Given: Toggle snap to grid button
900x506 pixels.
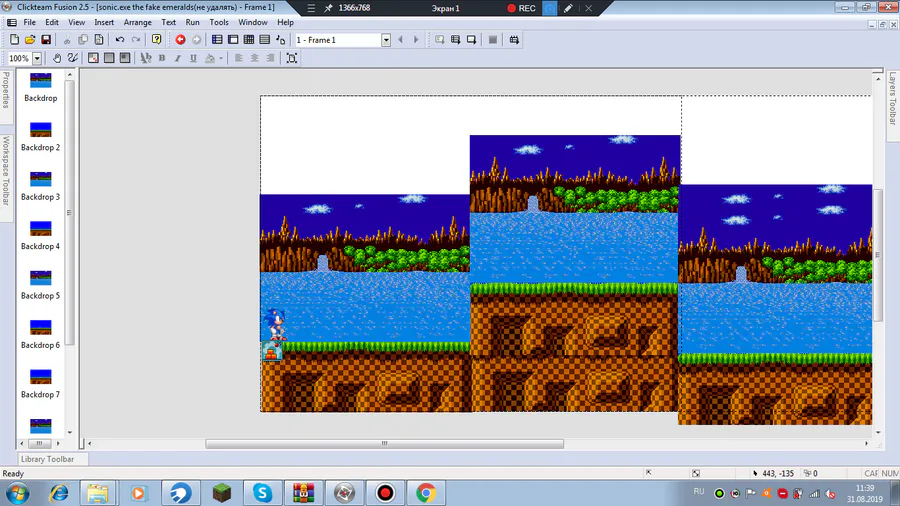Looking at the screenshot, I should pos(125,58).
